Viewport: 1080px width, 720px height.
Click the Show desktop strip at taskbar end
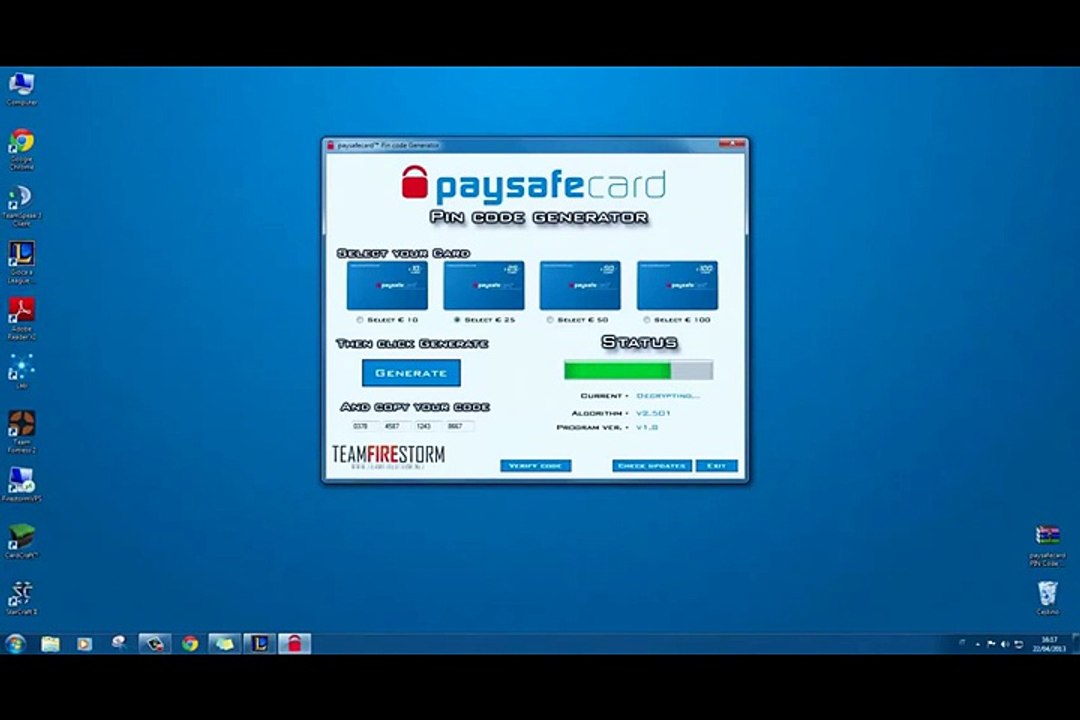tap(1075, 644)
